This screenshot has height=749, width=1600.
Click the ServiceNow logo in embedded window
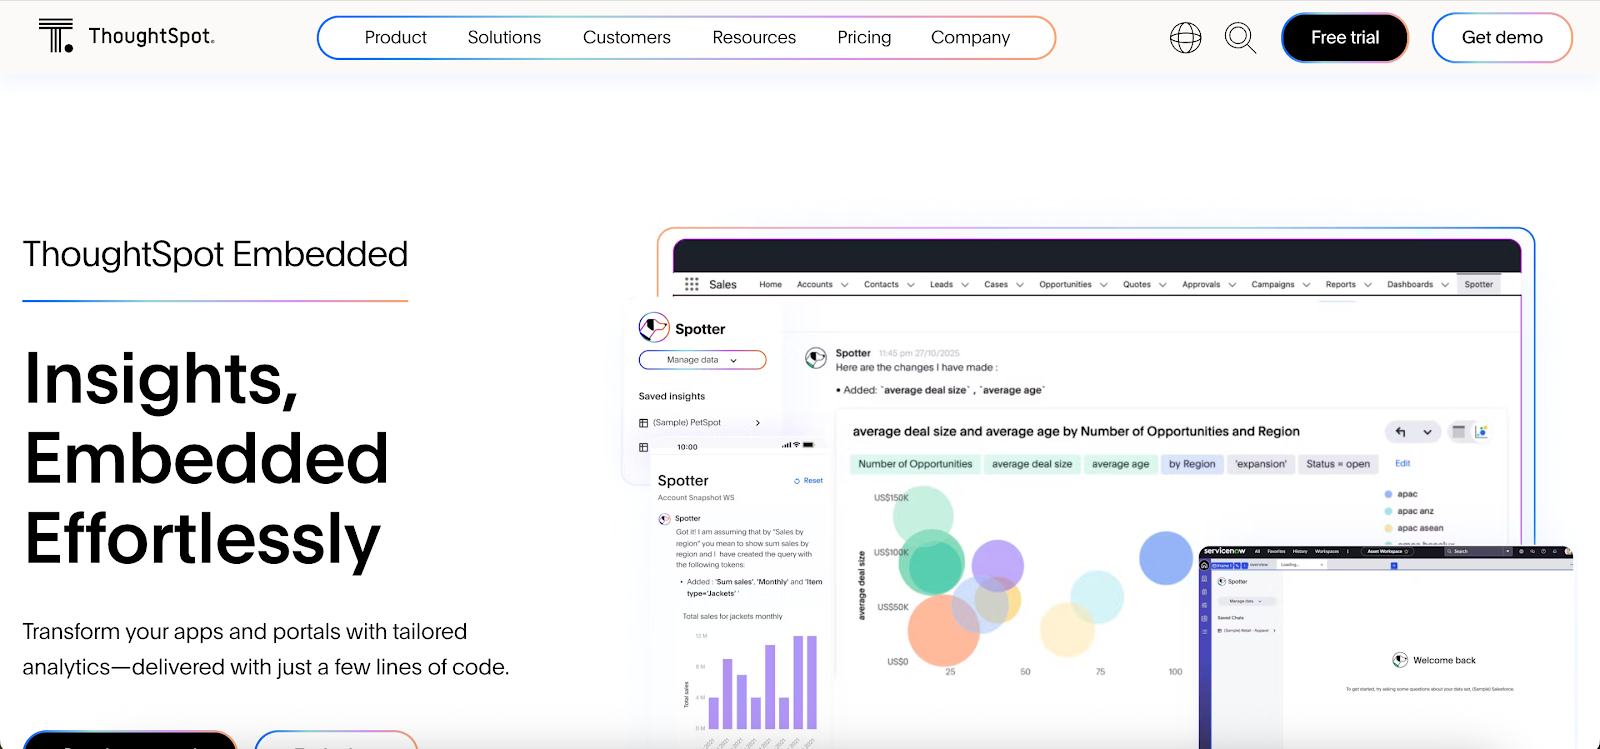[x=1224, y=551]
